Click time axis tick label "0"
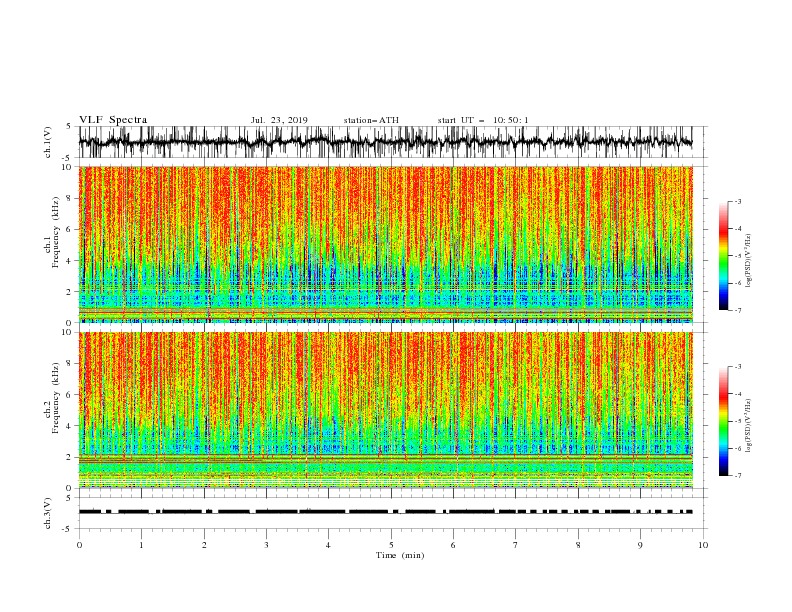 tap(79, 545)
